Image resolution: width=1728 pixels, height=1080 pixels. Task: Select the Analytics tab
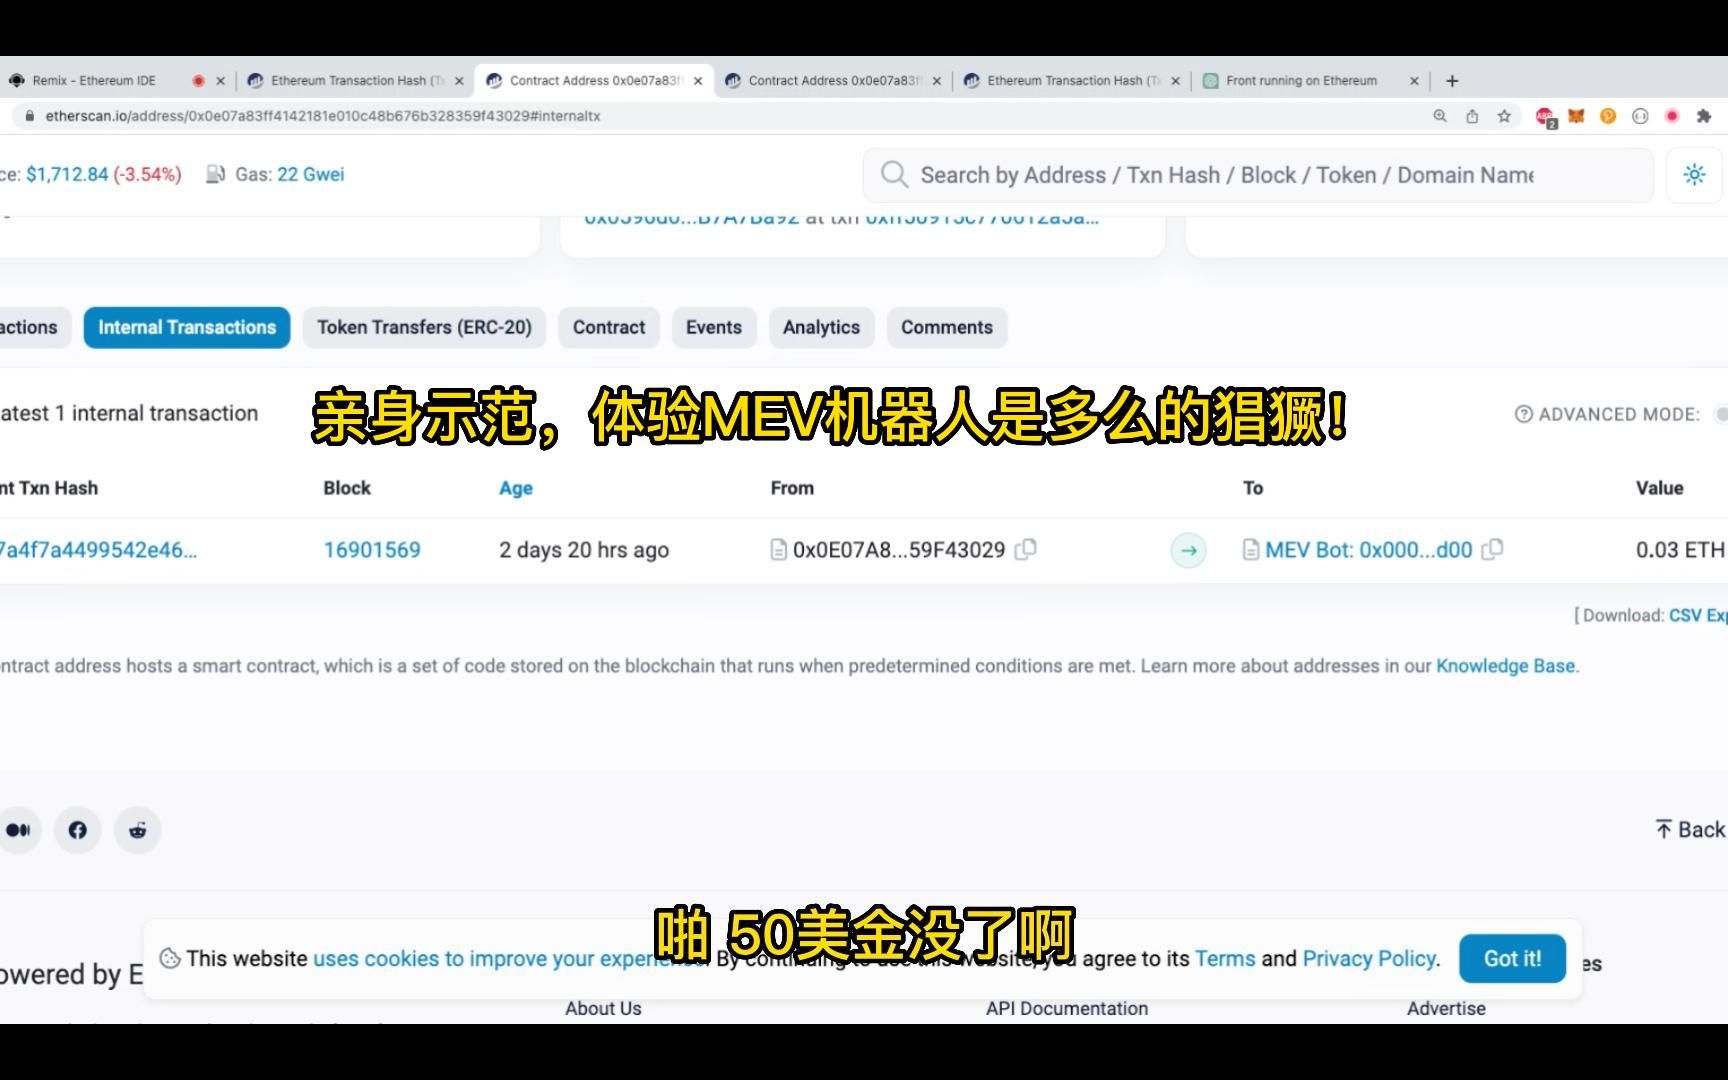[x=821, y=328]
